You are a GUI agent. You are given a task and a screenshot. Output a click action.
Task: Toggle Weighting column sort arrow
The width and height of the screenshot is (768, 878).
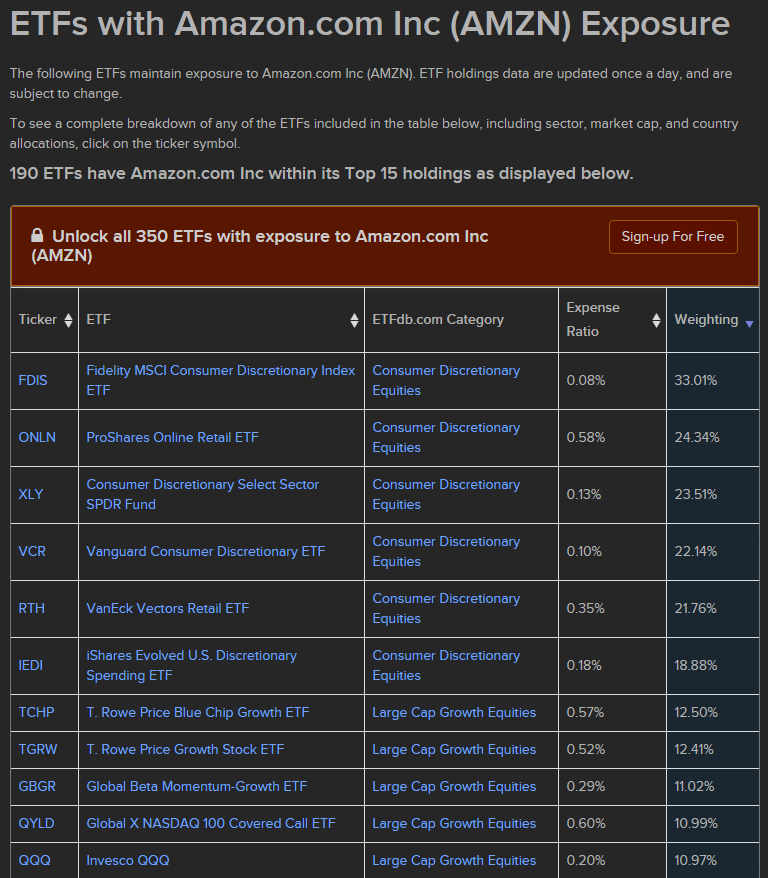750,324
